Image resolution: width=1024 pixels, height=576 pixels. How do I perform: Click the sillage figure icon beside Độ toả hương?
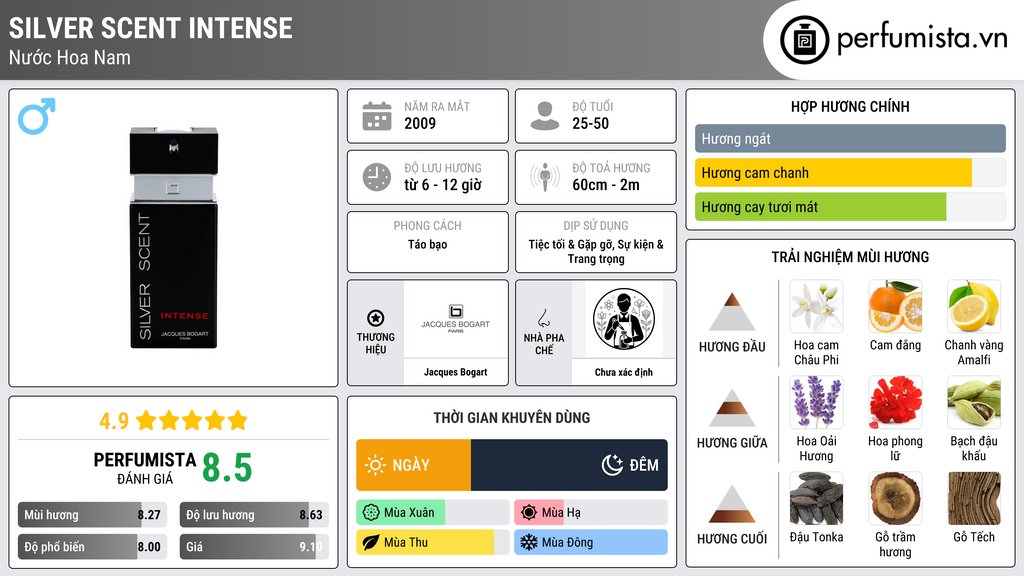545,177
